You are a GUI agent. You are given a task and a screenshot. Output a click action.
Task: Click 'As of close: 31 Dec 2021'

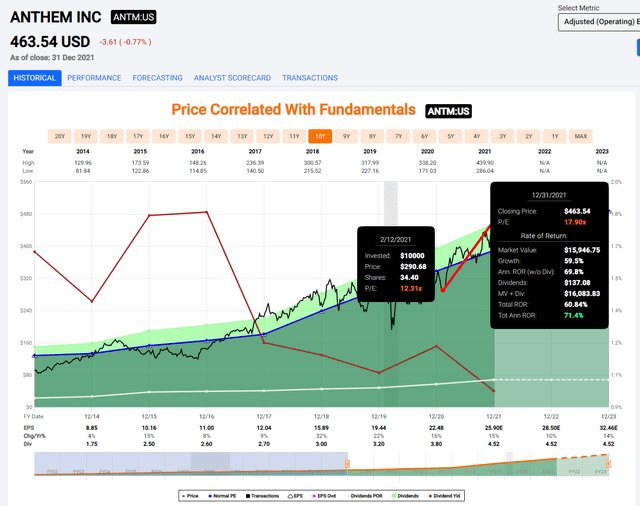pyautogui.click(x=52, y=58)
